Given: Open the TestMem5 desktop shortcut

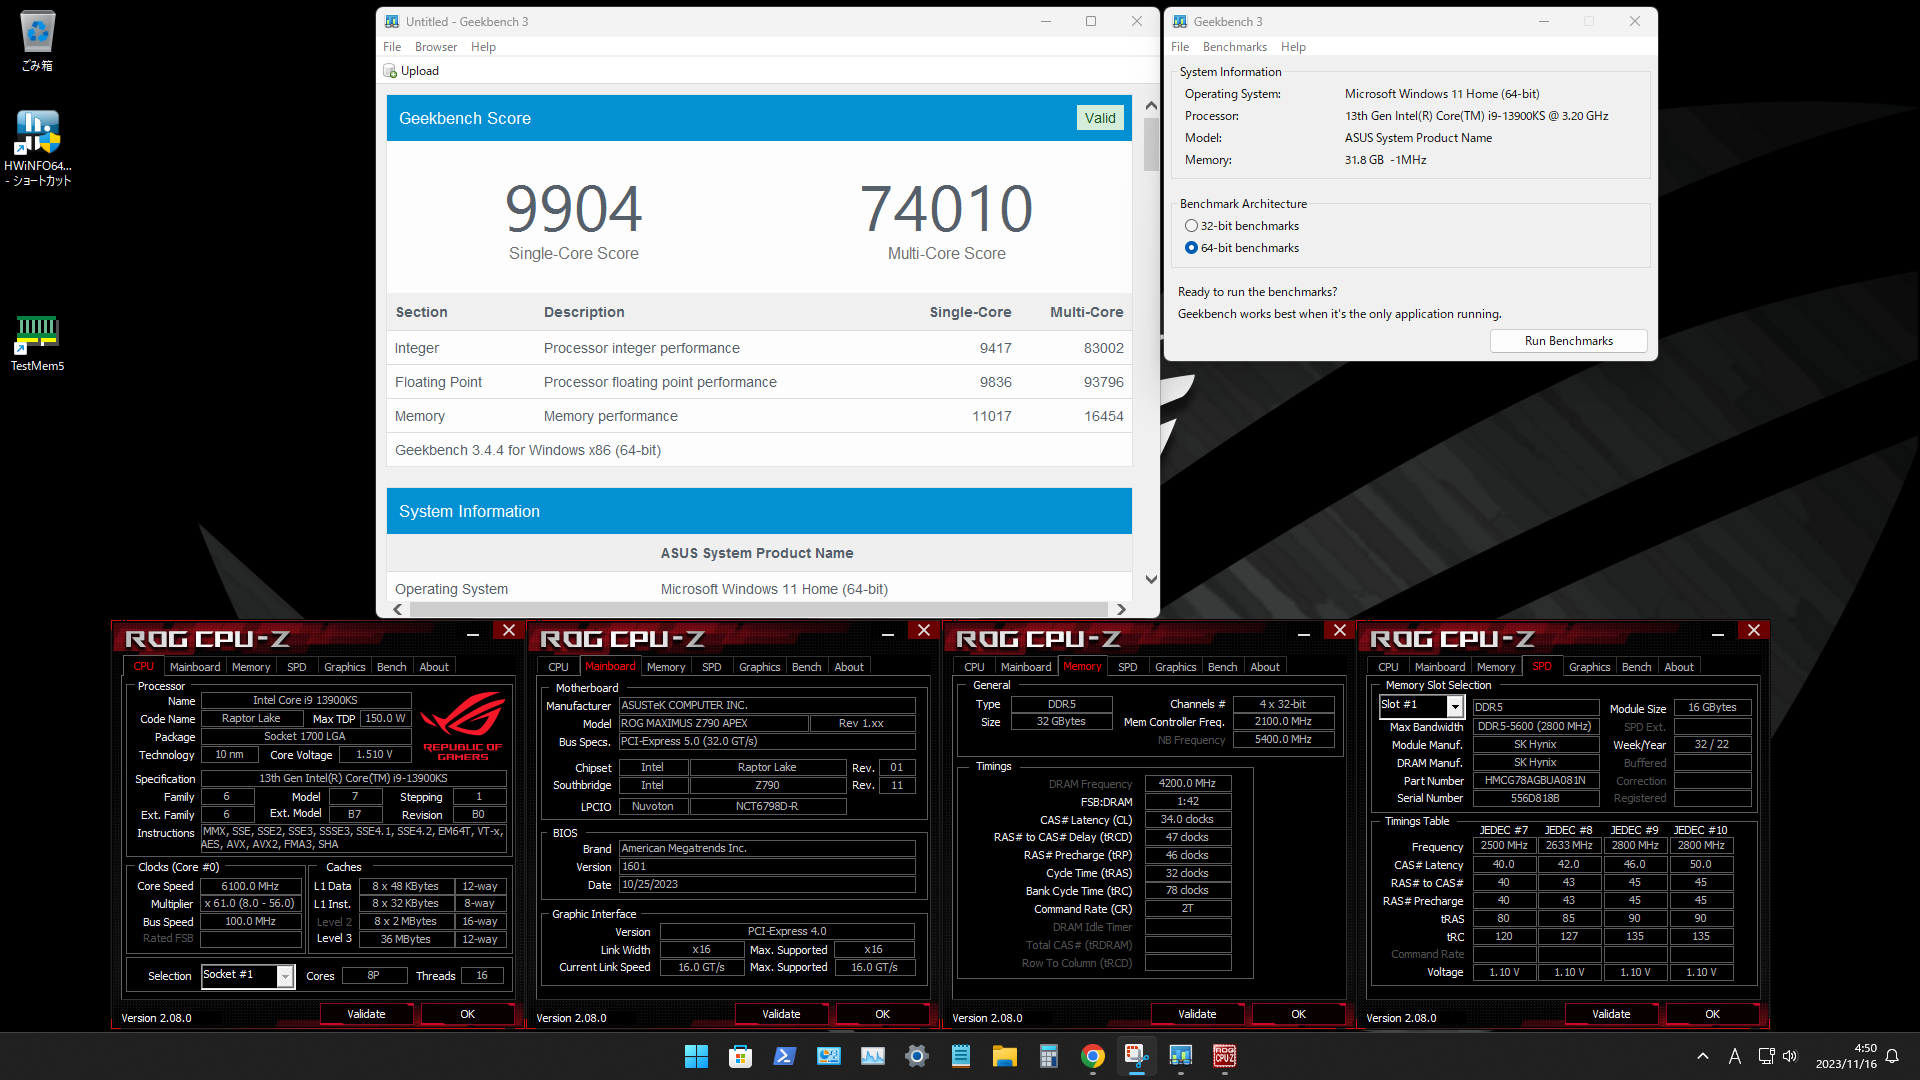Looking at the screenshot, I should [x=37, y=343].
